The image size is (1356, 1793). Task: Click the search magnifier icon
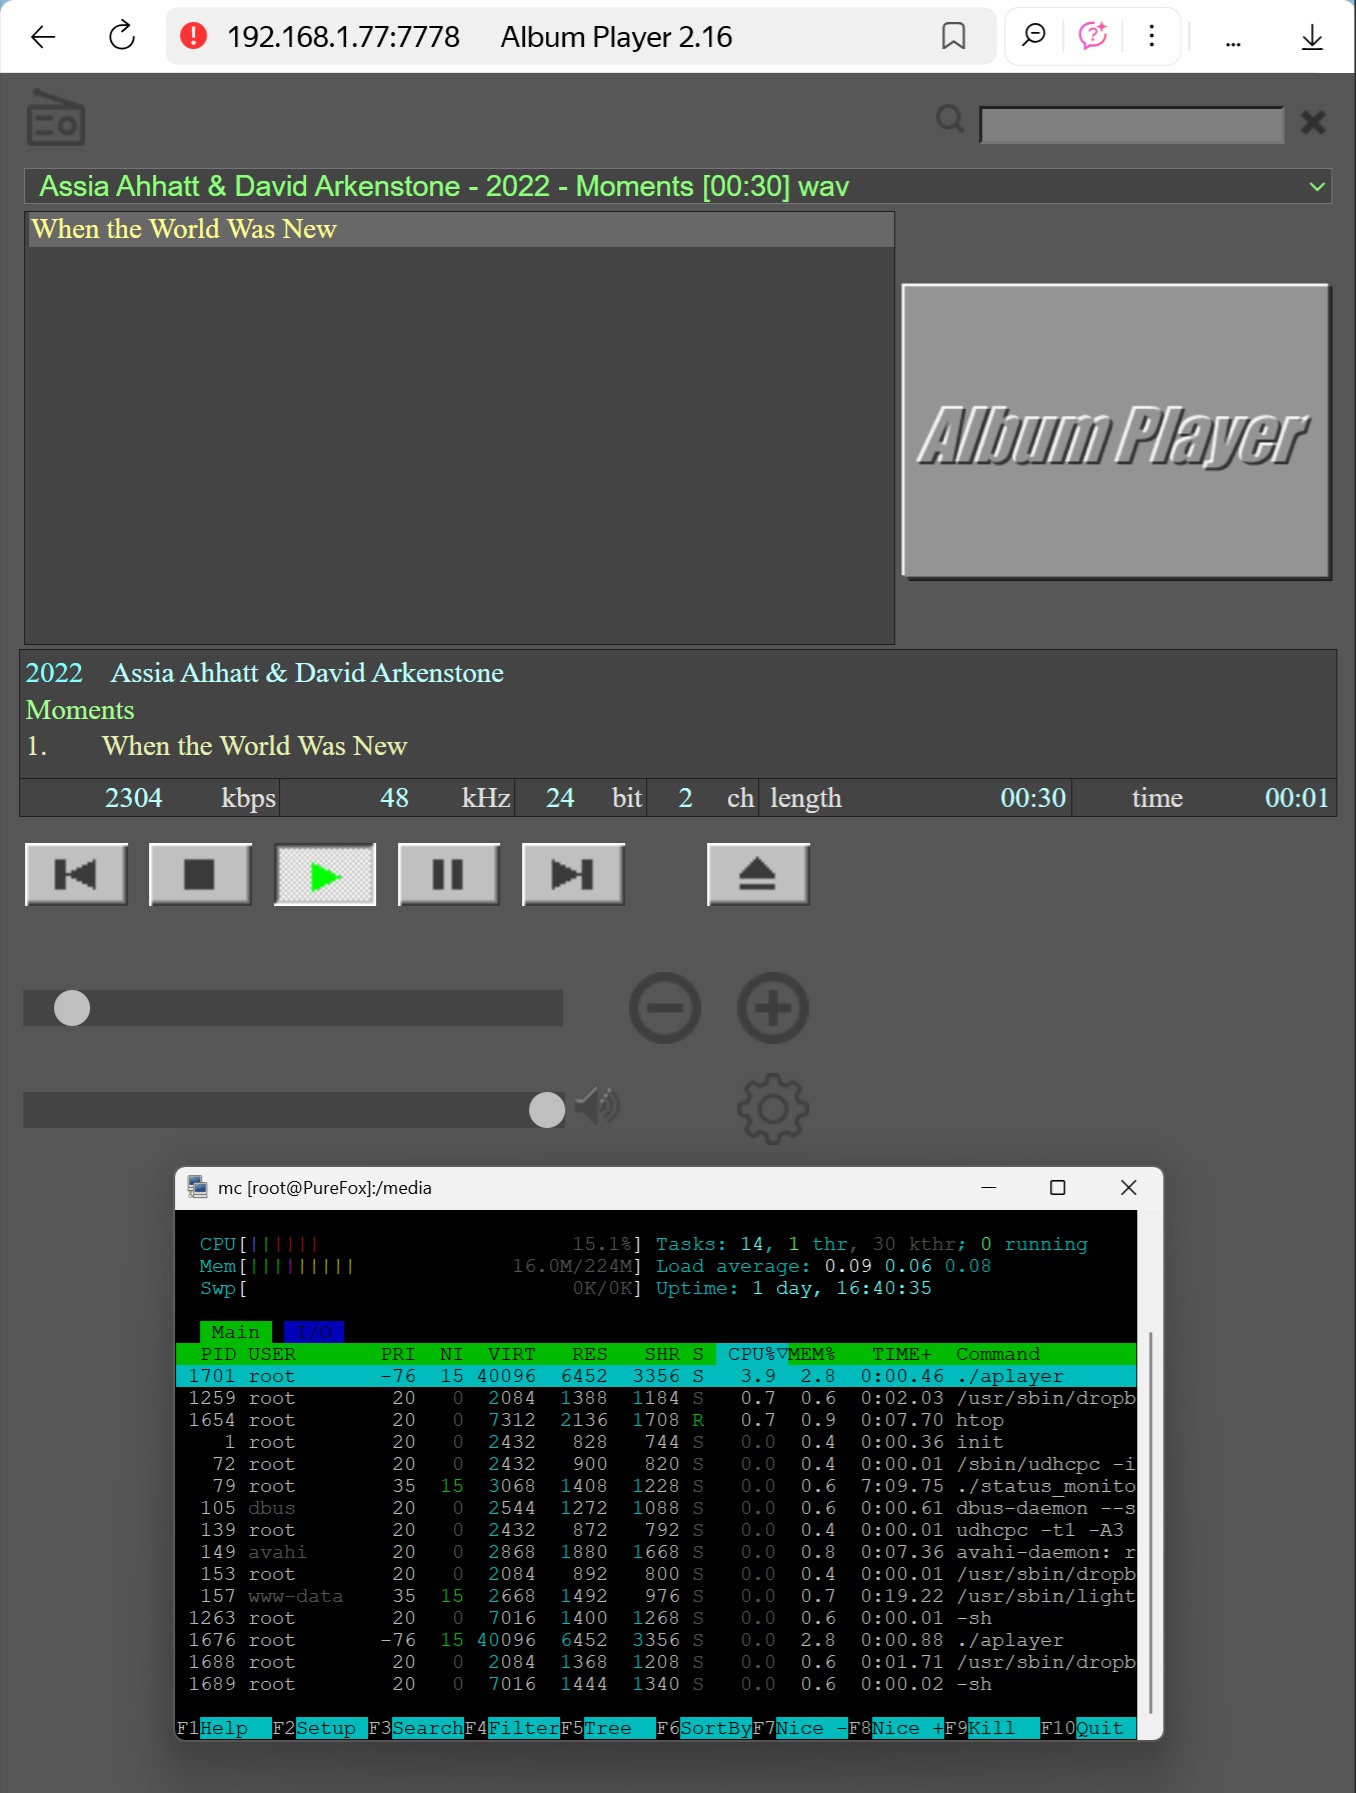coord(949,120)
